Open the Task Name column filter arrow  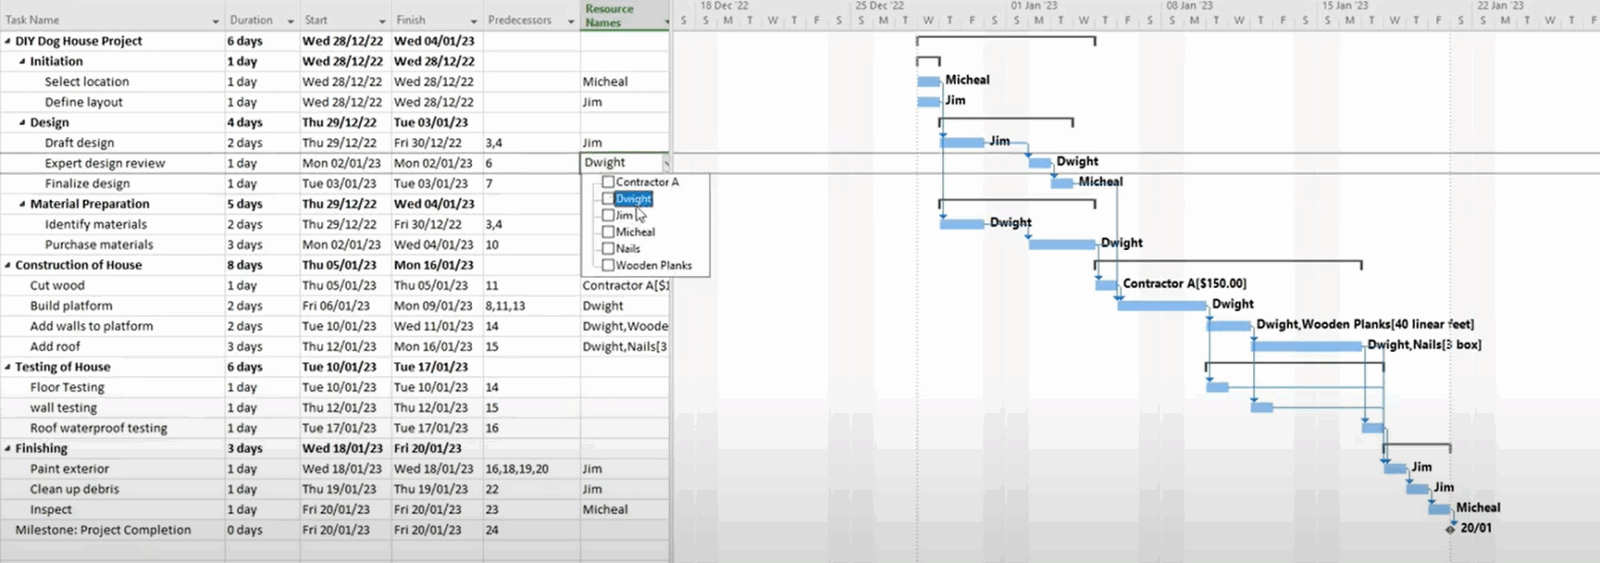215,21
